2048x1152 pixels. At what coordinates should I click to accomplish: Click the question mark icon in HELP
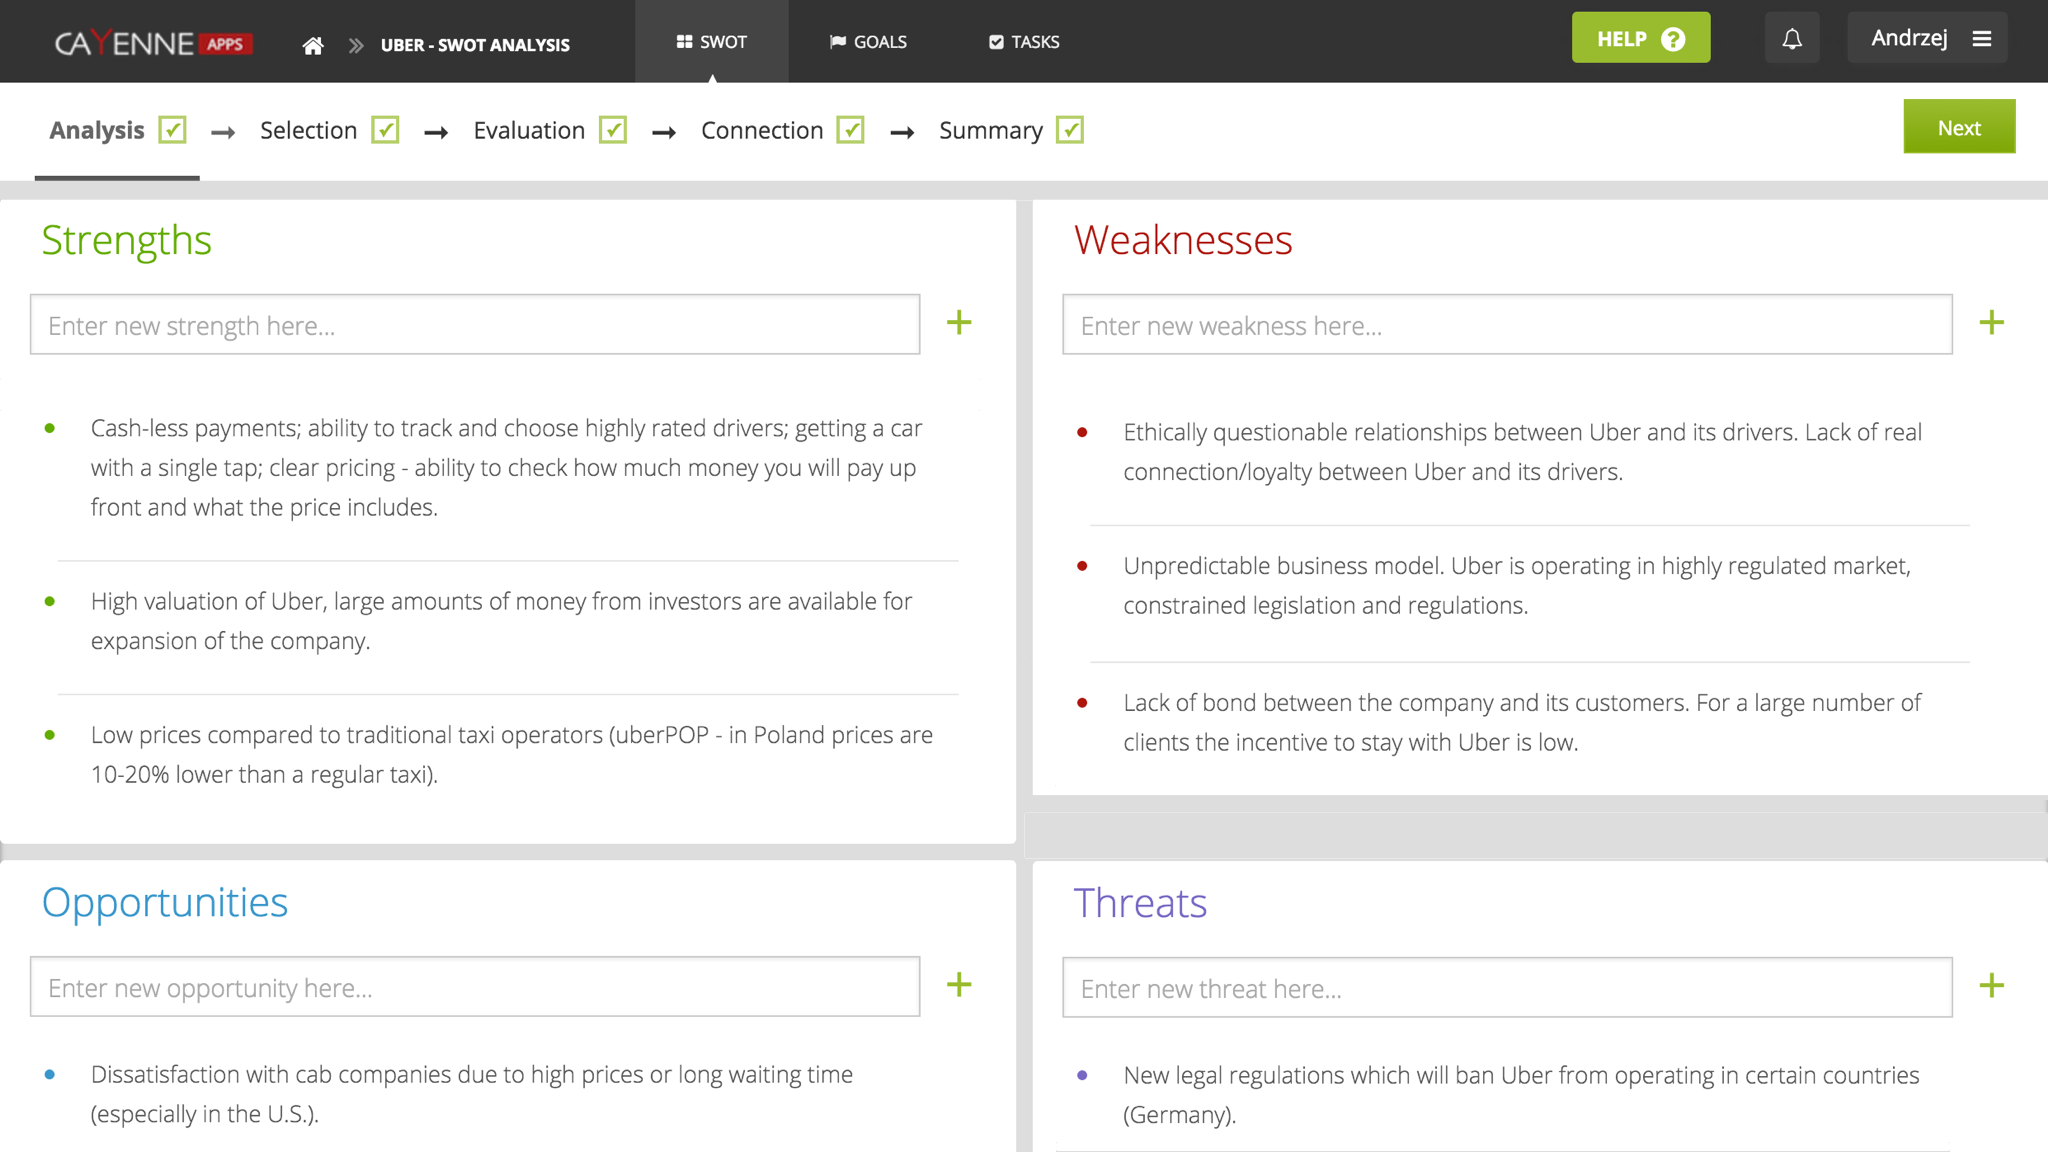[1673, 39]
